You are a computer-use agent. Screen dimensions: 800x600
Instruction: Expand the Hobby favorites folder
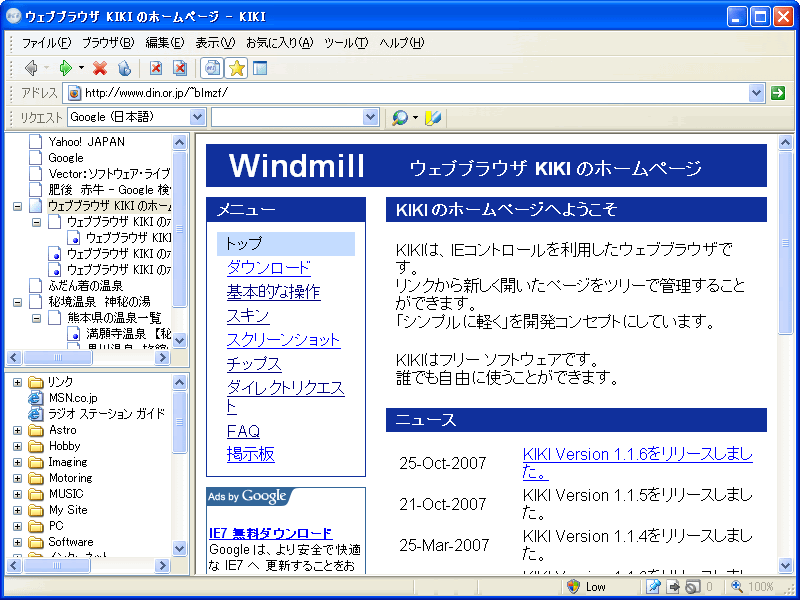coord(17,446)
